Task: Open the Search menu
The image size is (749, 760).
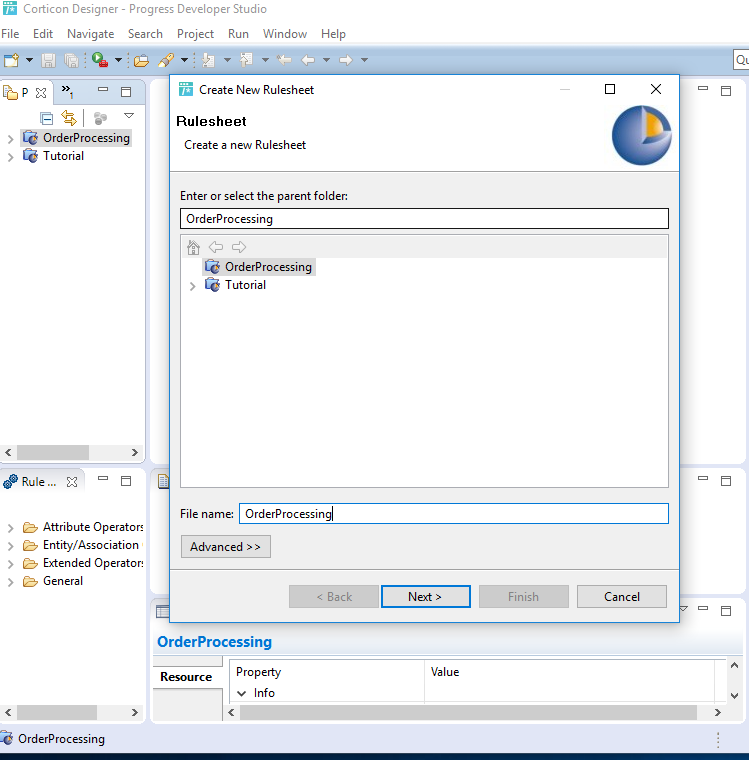Action: click(145, 34)
